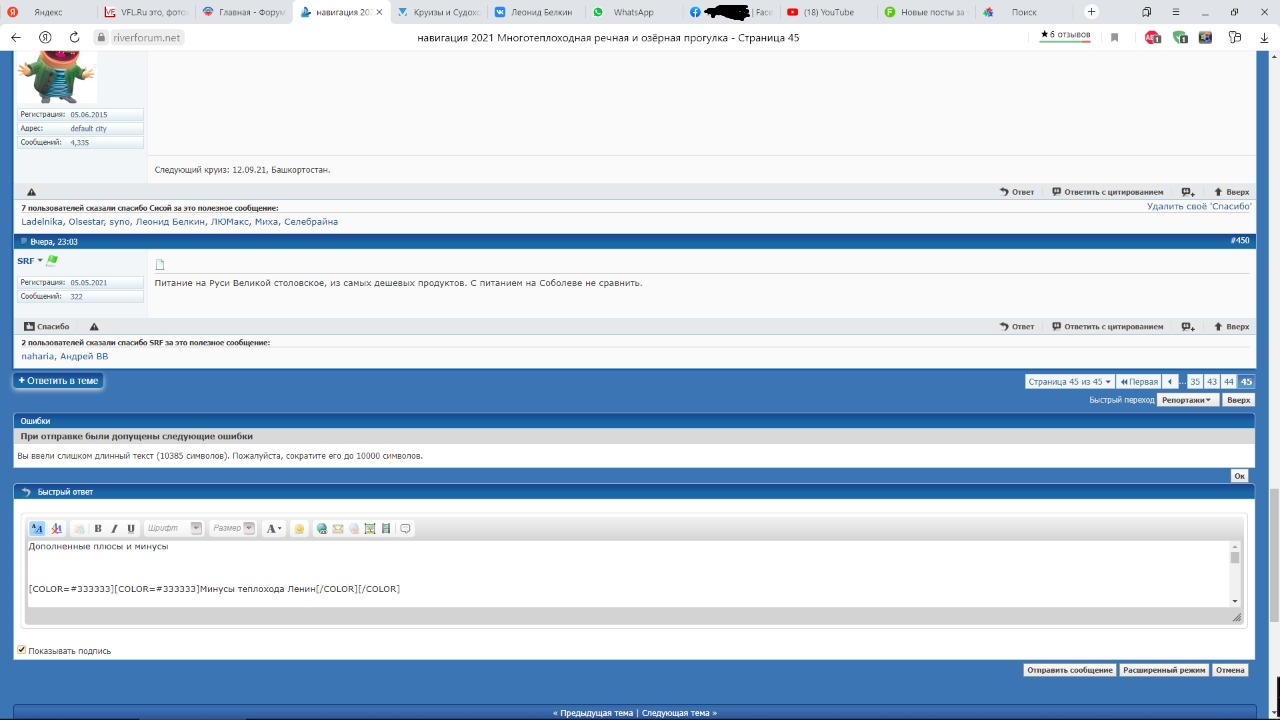The width and height of the screenshot is (1280, 720).
Task: Open the 'Размер' font size dropdown
Action: [x=233, y=529]
